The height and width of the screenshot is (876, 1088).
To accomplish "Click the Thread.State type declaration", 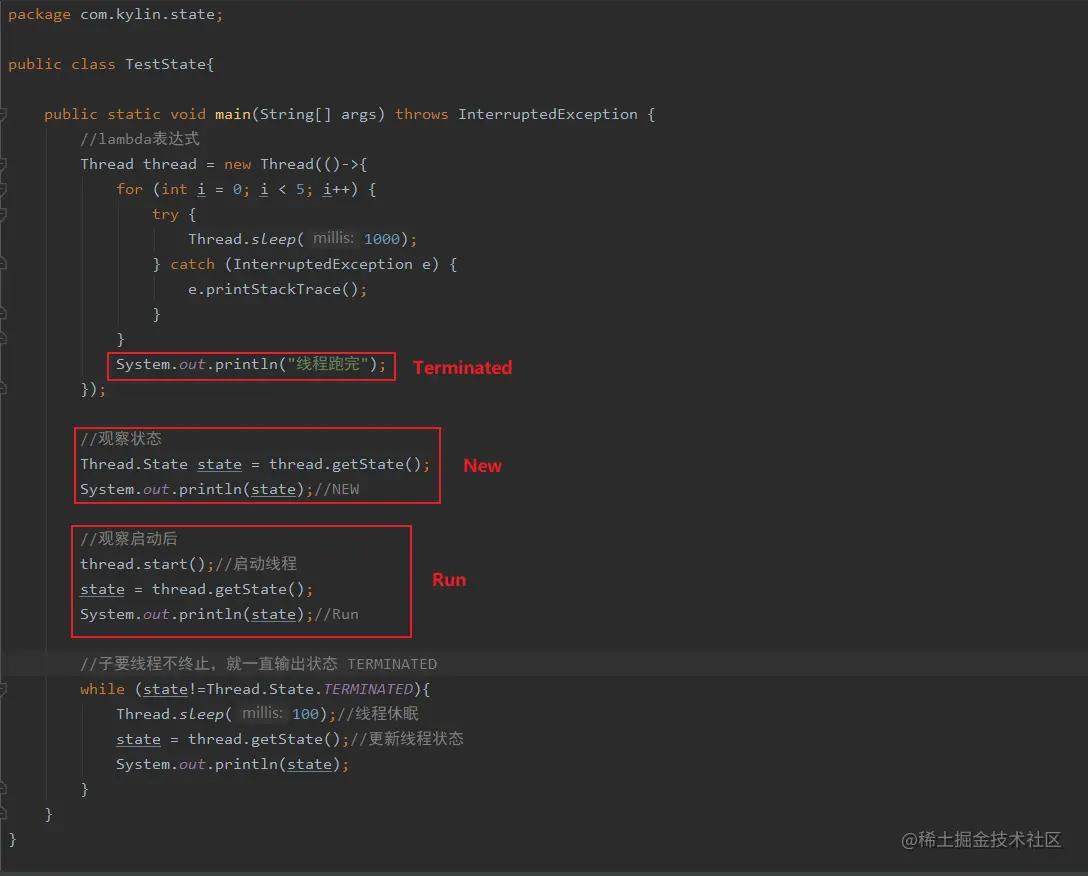I will tap(134, 464).
